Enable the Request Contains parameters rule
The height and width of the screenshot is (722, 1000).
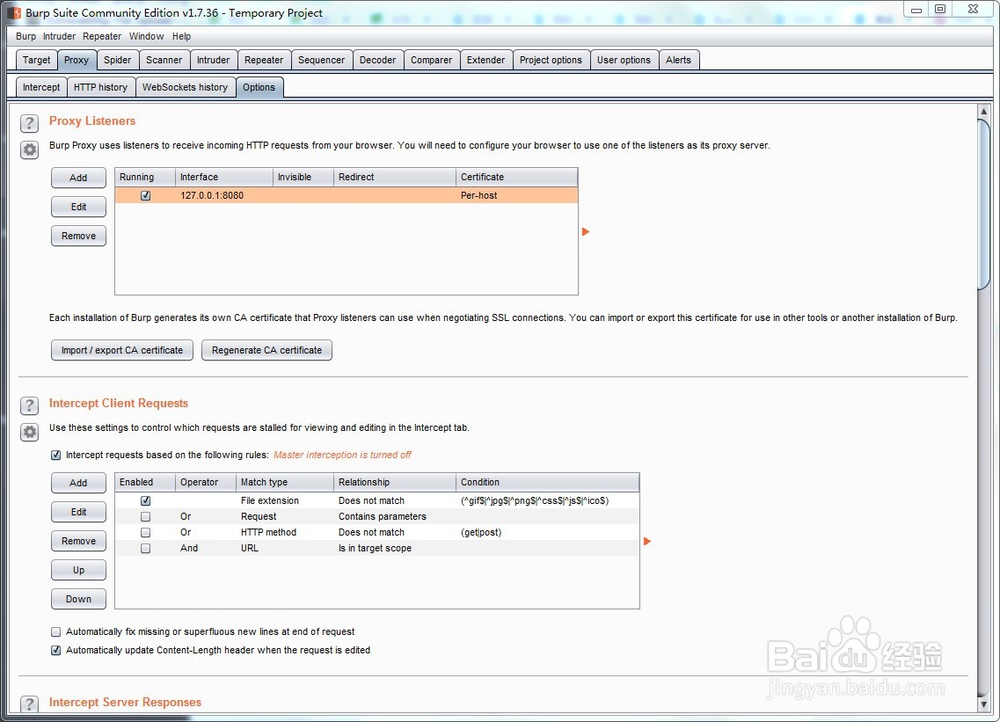coord(145,517)
